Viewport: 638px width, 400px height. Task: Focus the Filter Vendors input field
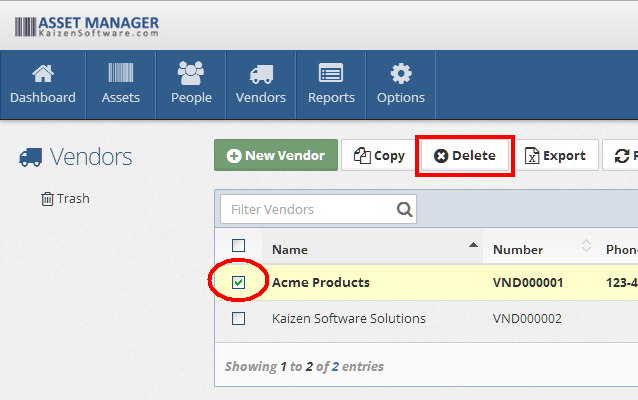pyautogui.click(x=308, y=210)
